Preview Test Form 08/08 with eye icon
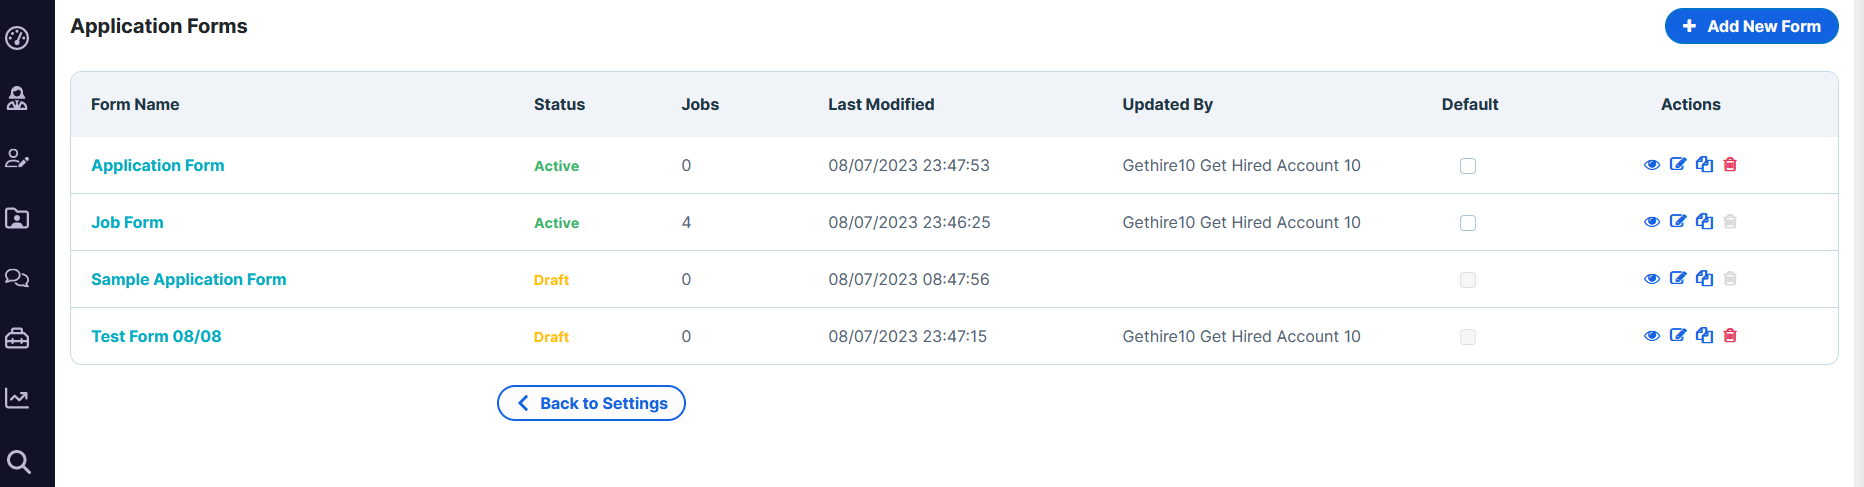 point(1652,336)
